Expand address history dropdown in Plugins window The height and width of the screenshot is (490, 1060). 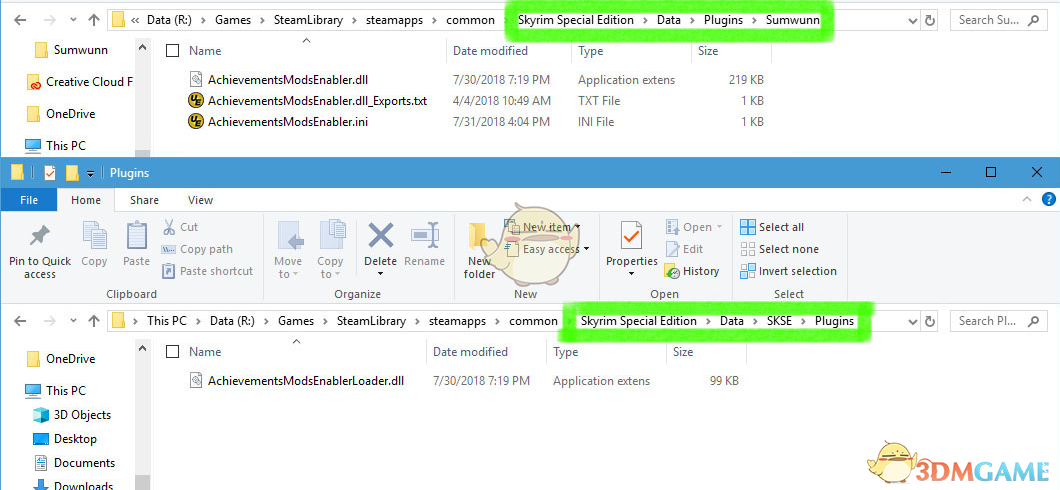pyautogui.click(x=912, y=321)
